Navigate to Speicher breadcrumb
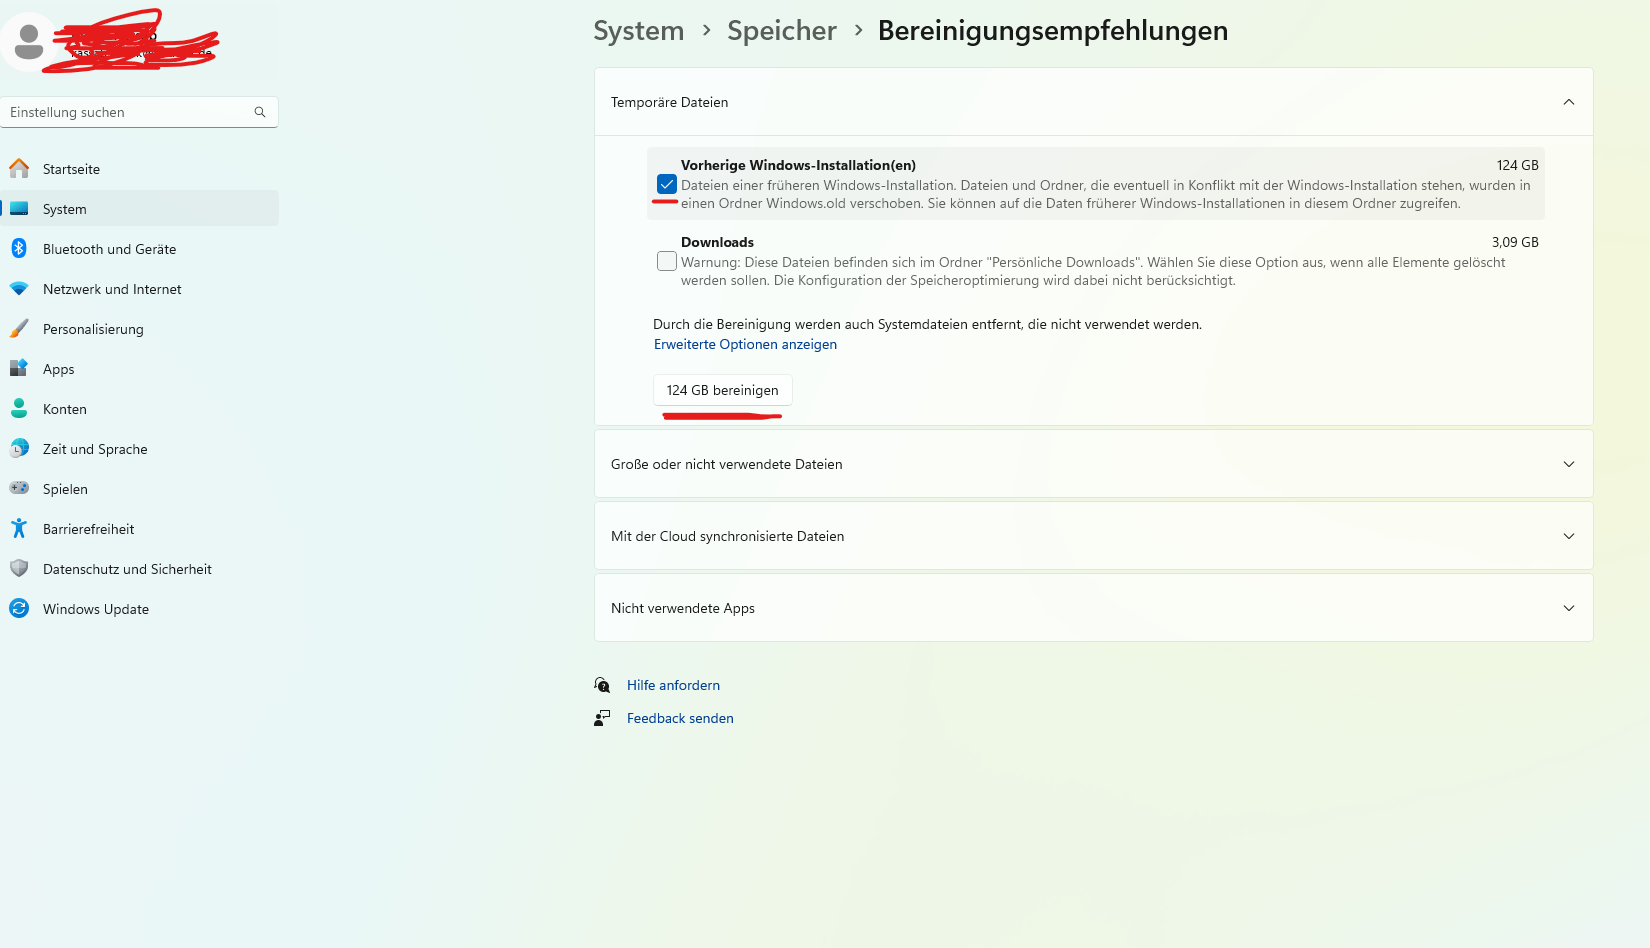1650x948 pixels. (x=782, y=31)
